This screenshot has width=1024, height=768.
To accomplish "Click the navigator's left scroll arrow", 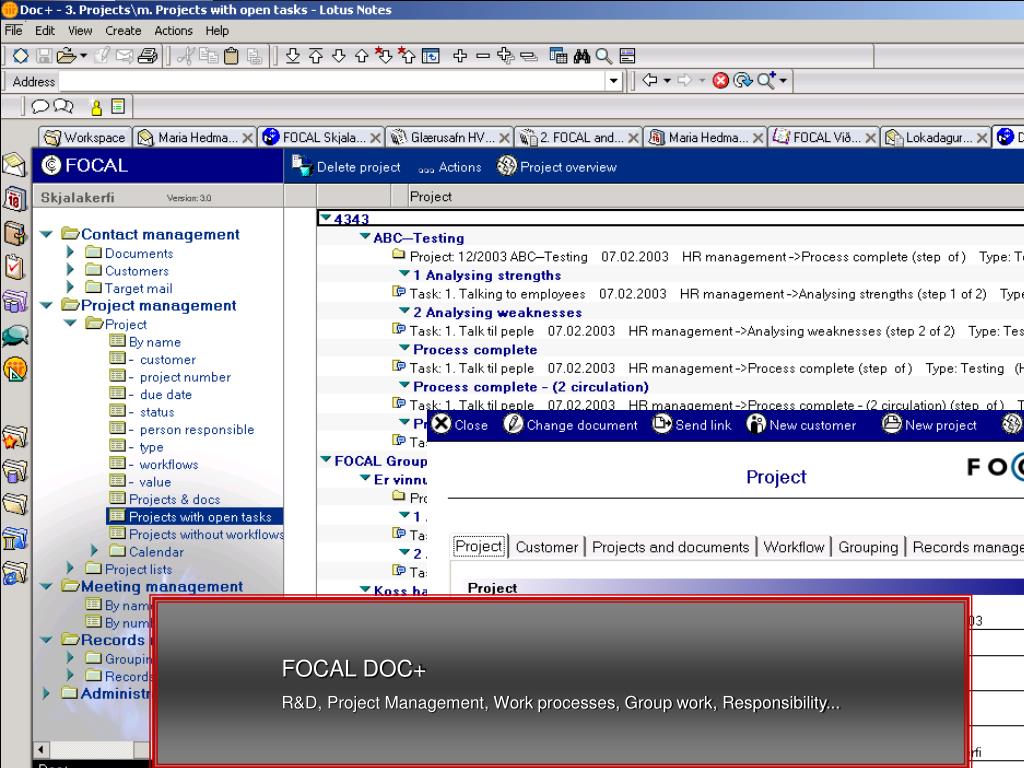I will coord(40,749).
